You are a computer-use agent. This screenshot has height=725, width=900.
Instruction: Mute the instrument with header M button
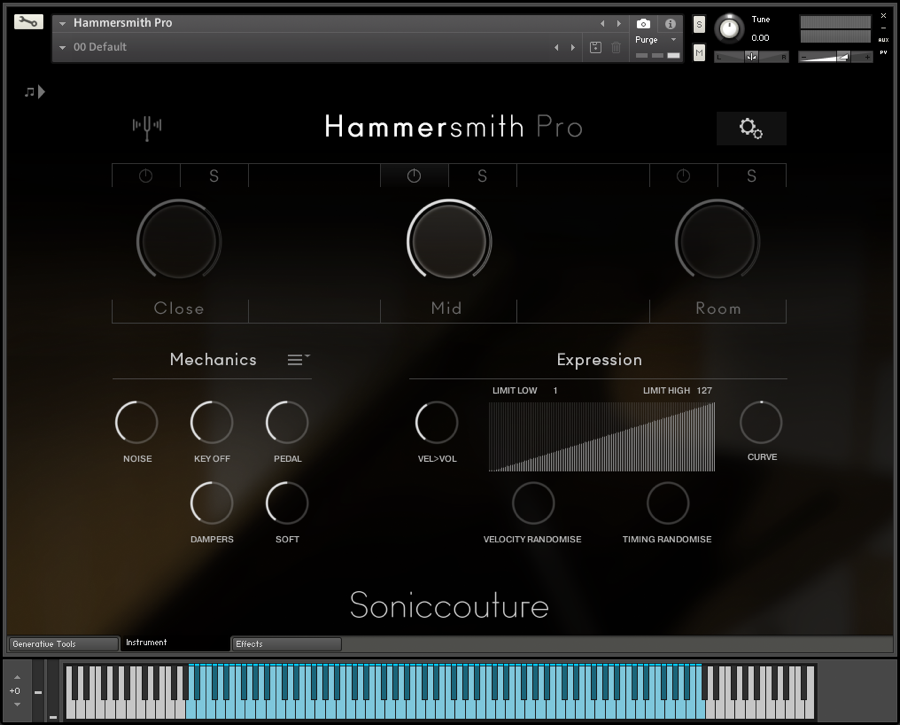(699, 53)
